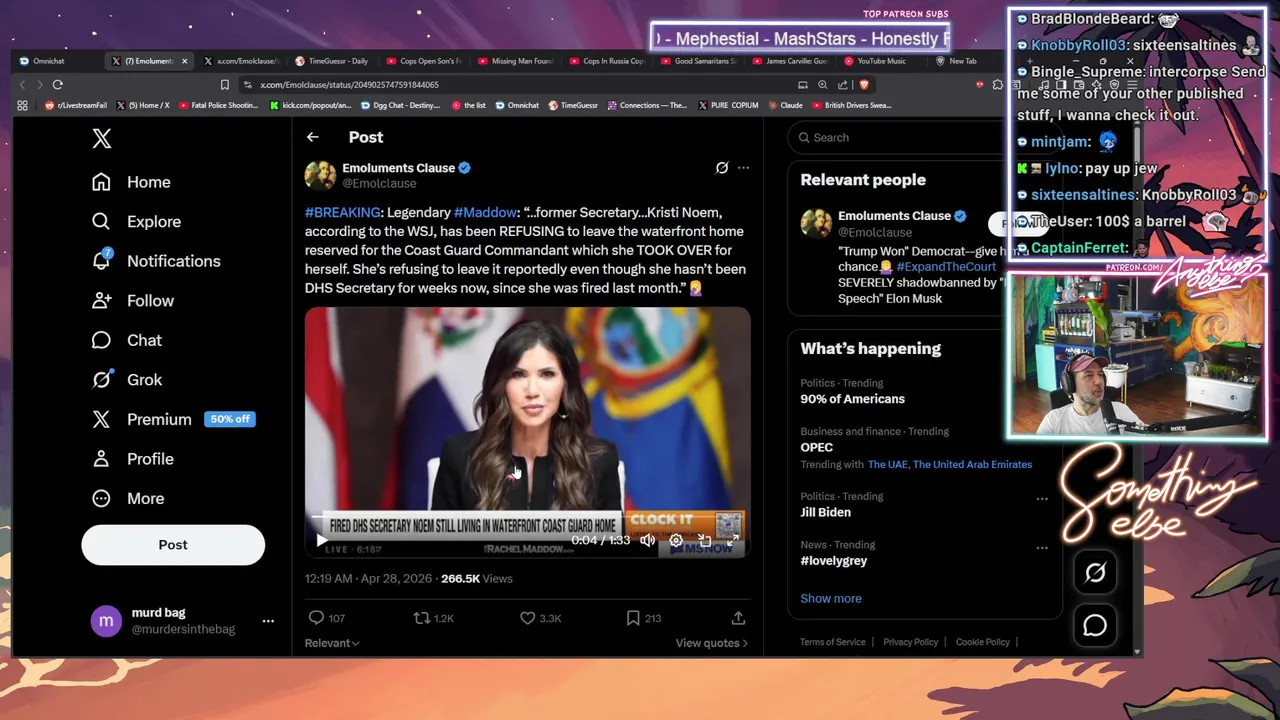This screenshot has width=1280, height=720.
Task: Reload the page
Action: click(x=57, y=85)
